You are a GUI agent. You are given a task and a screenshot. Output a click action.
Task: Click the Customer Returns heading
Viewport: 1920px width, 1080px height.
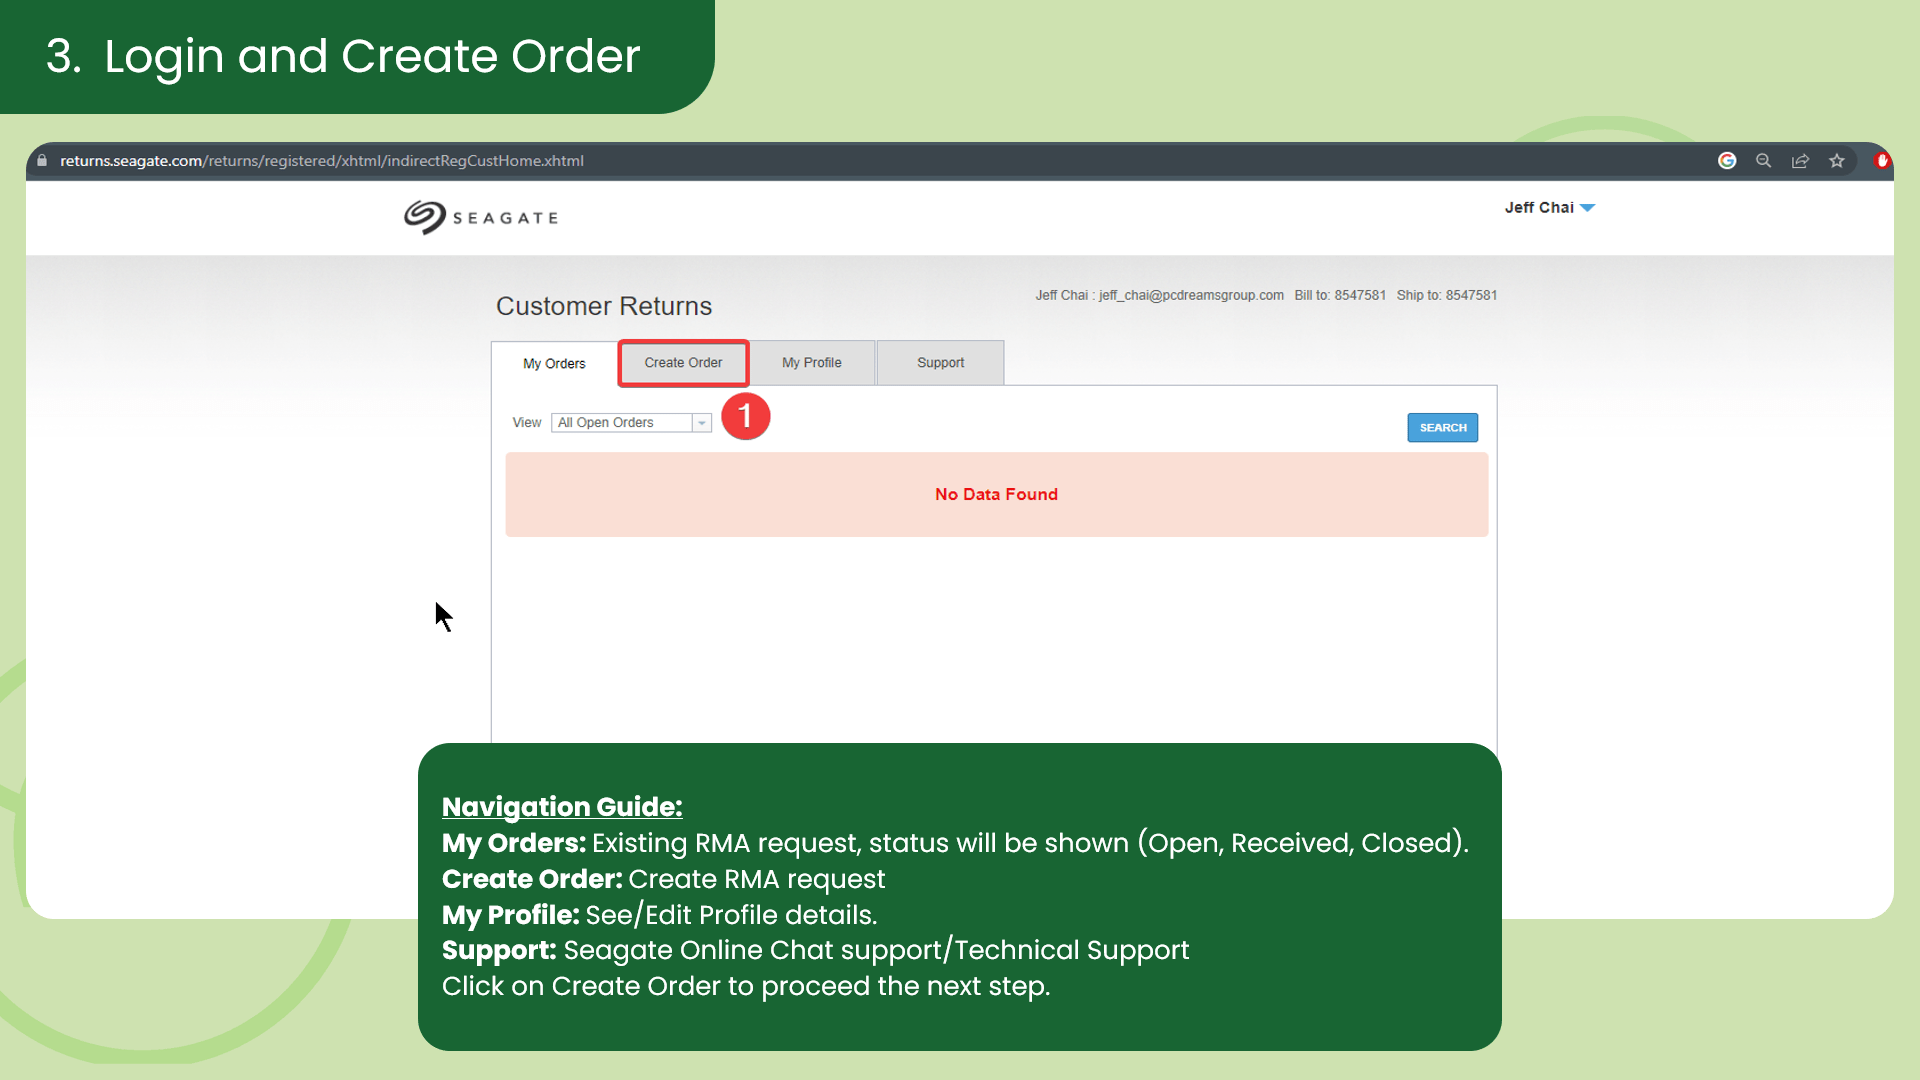click(604, 306)
